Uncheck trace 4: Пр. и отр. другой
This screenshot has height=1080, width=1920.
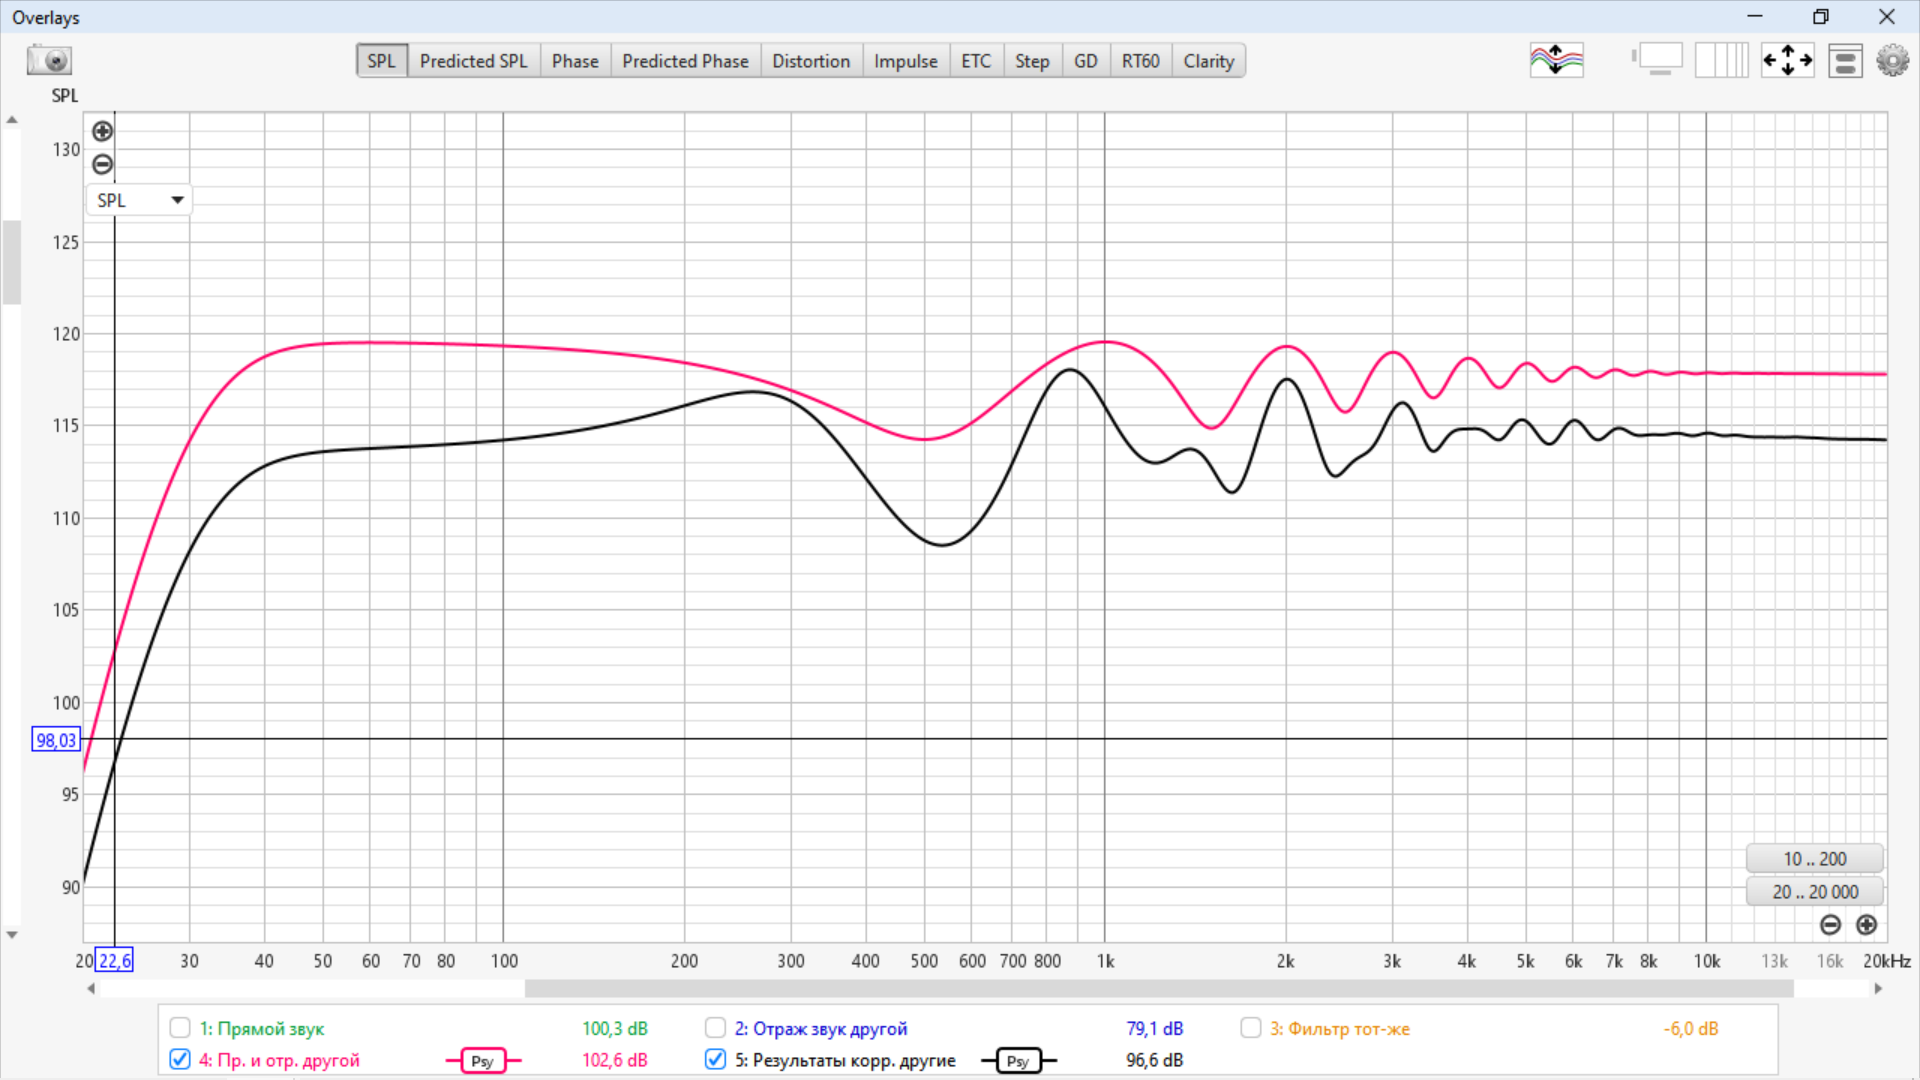tap(180, 1059)
